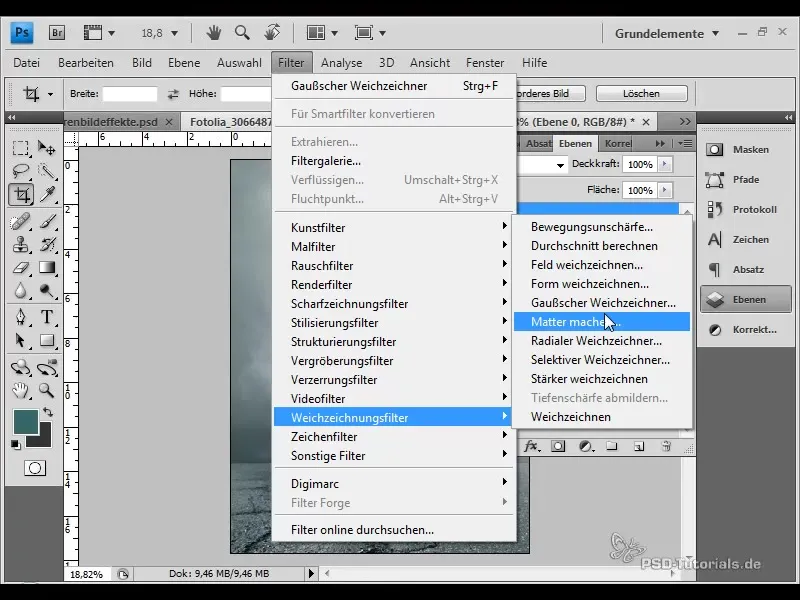This screenshot has width=800, height=600.
Task: Open the Fläche slider arrow
Action: (664, 190)
